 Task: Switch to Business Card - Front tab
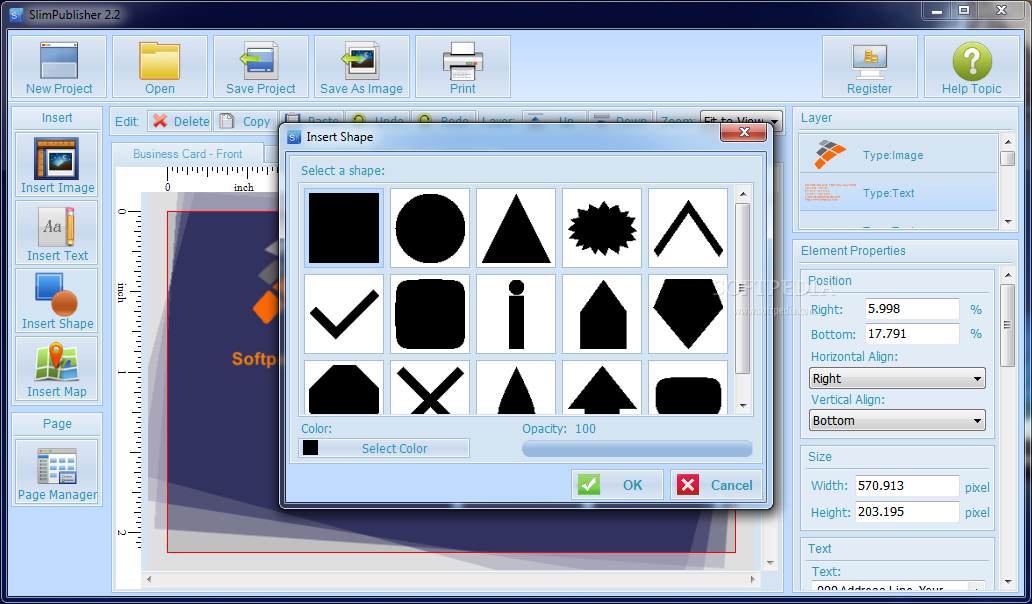188,154
